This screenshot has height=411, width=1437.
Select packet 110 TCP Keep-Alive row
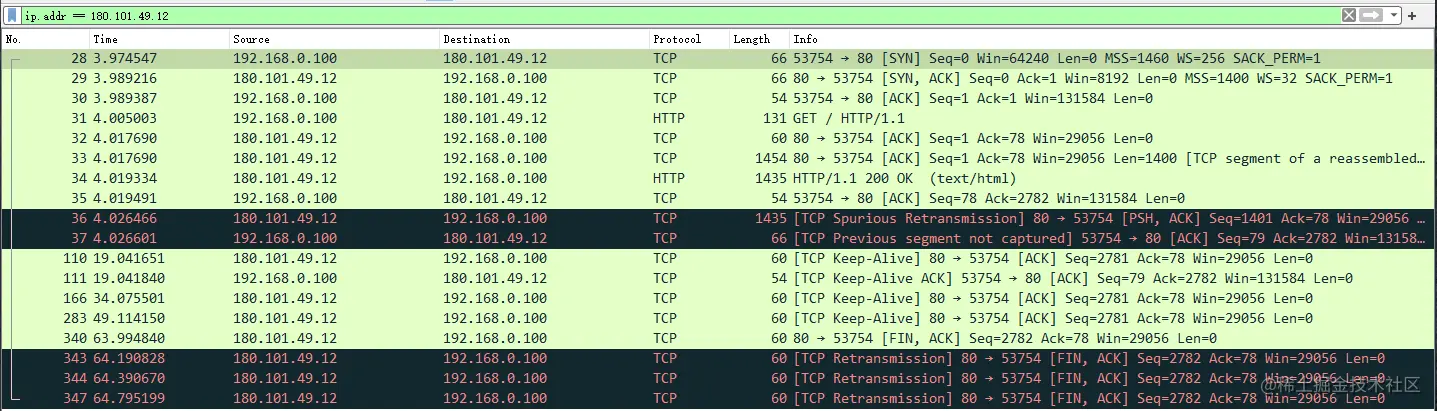tap(718, 259)
